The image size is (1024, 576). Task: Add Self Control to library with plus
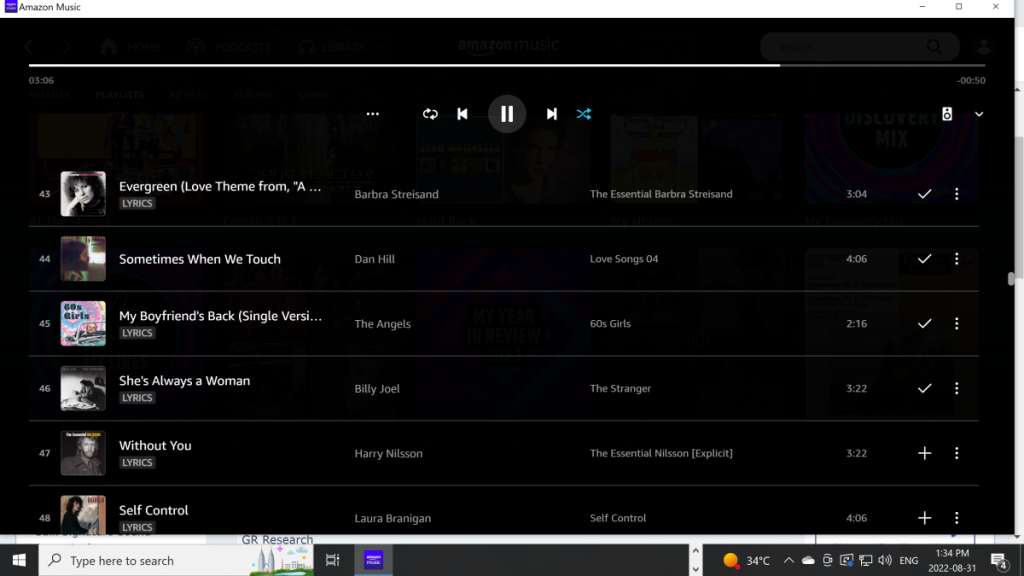[x=925, y=518]
